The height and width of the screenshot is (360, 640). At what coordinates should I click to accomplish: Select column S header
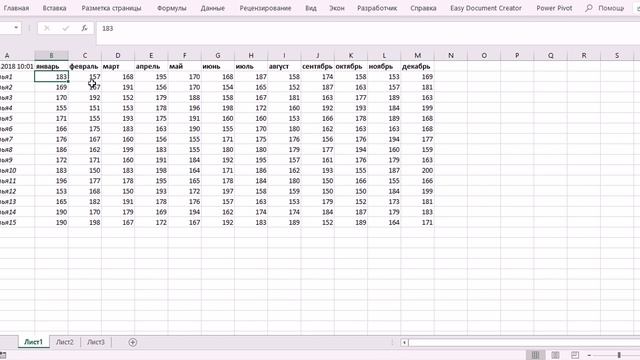[x=617, y=56]
